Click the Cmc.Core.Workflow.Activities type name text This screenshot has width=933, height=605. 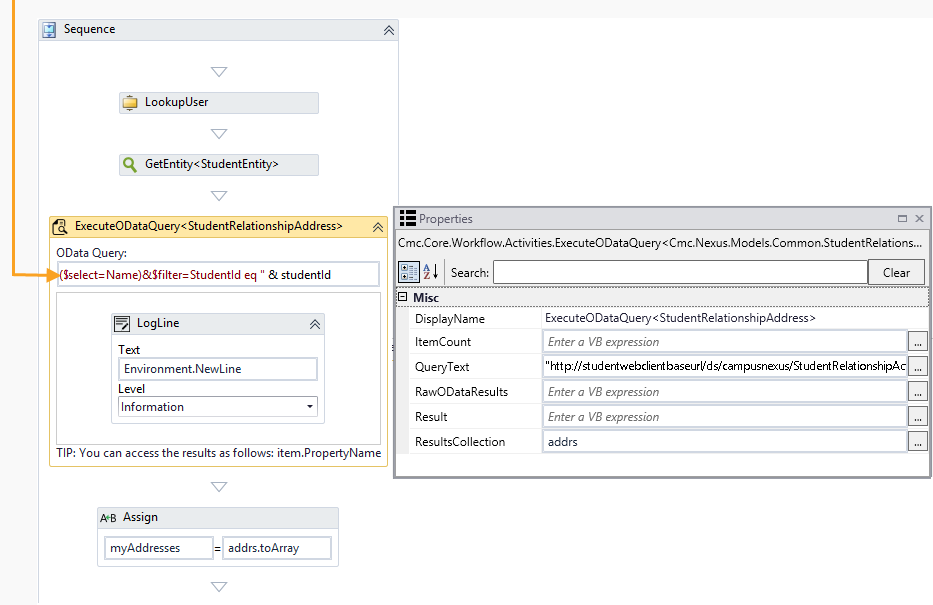point(660,243)
